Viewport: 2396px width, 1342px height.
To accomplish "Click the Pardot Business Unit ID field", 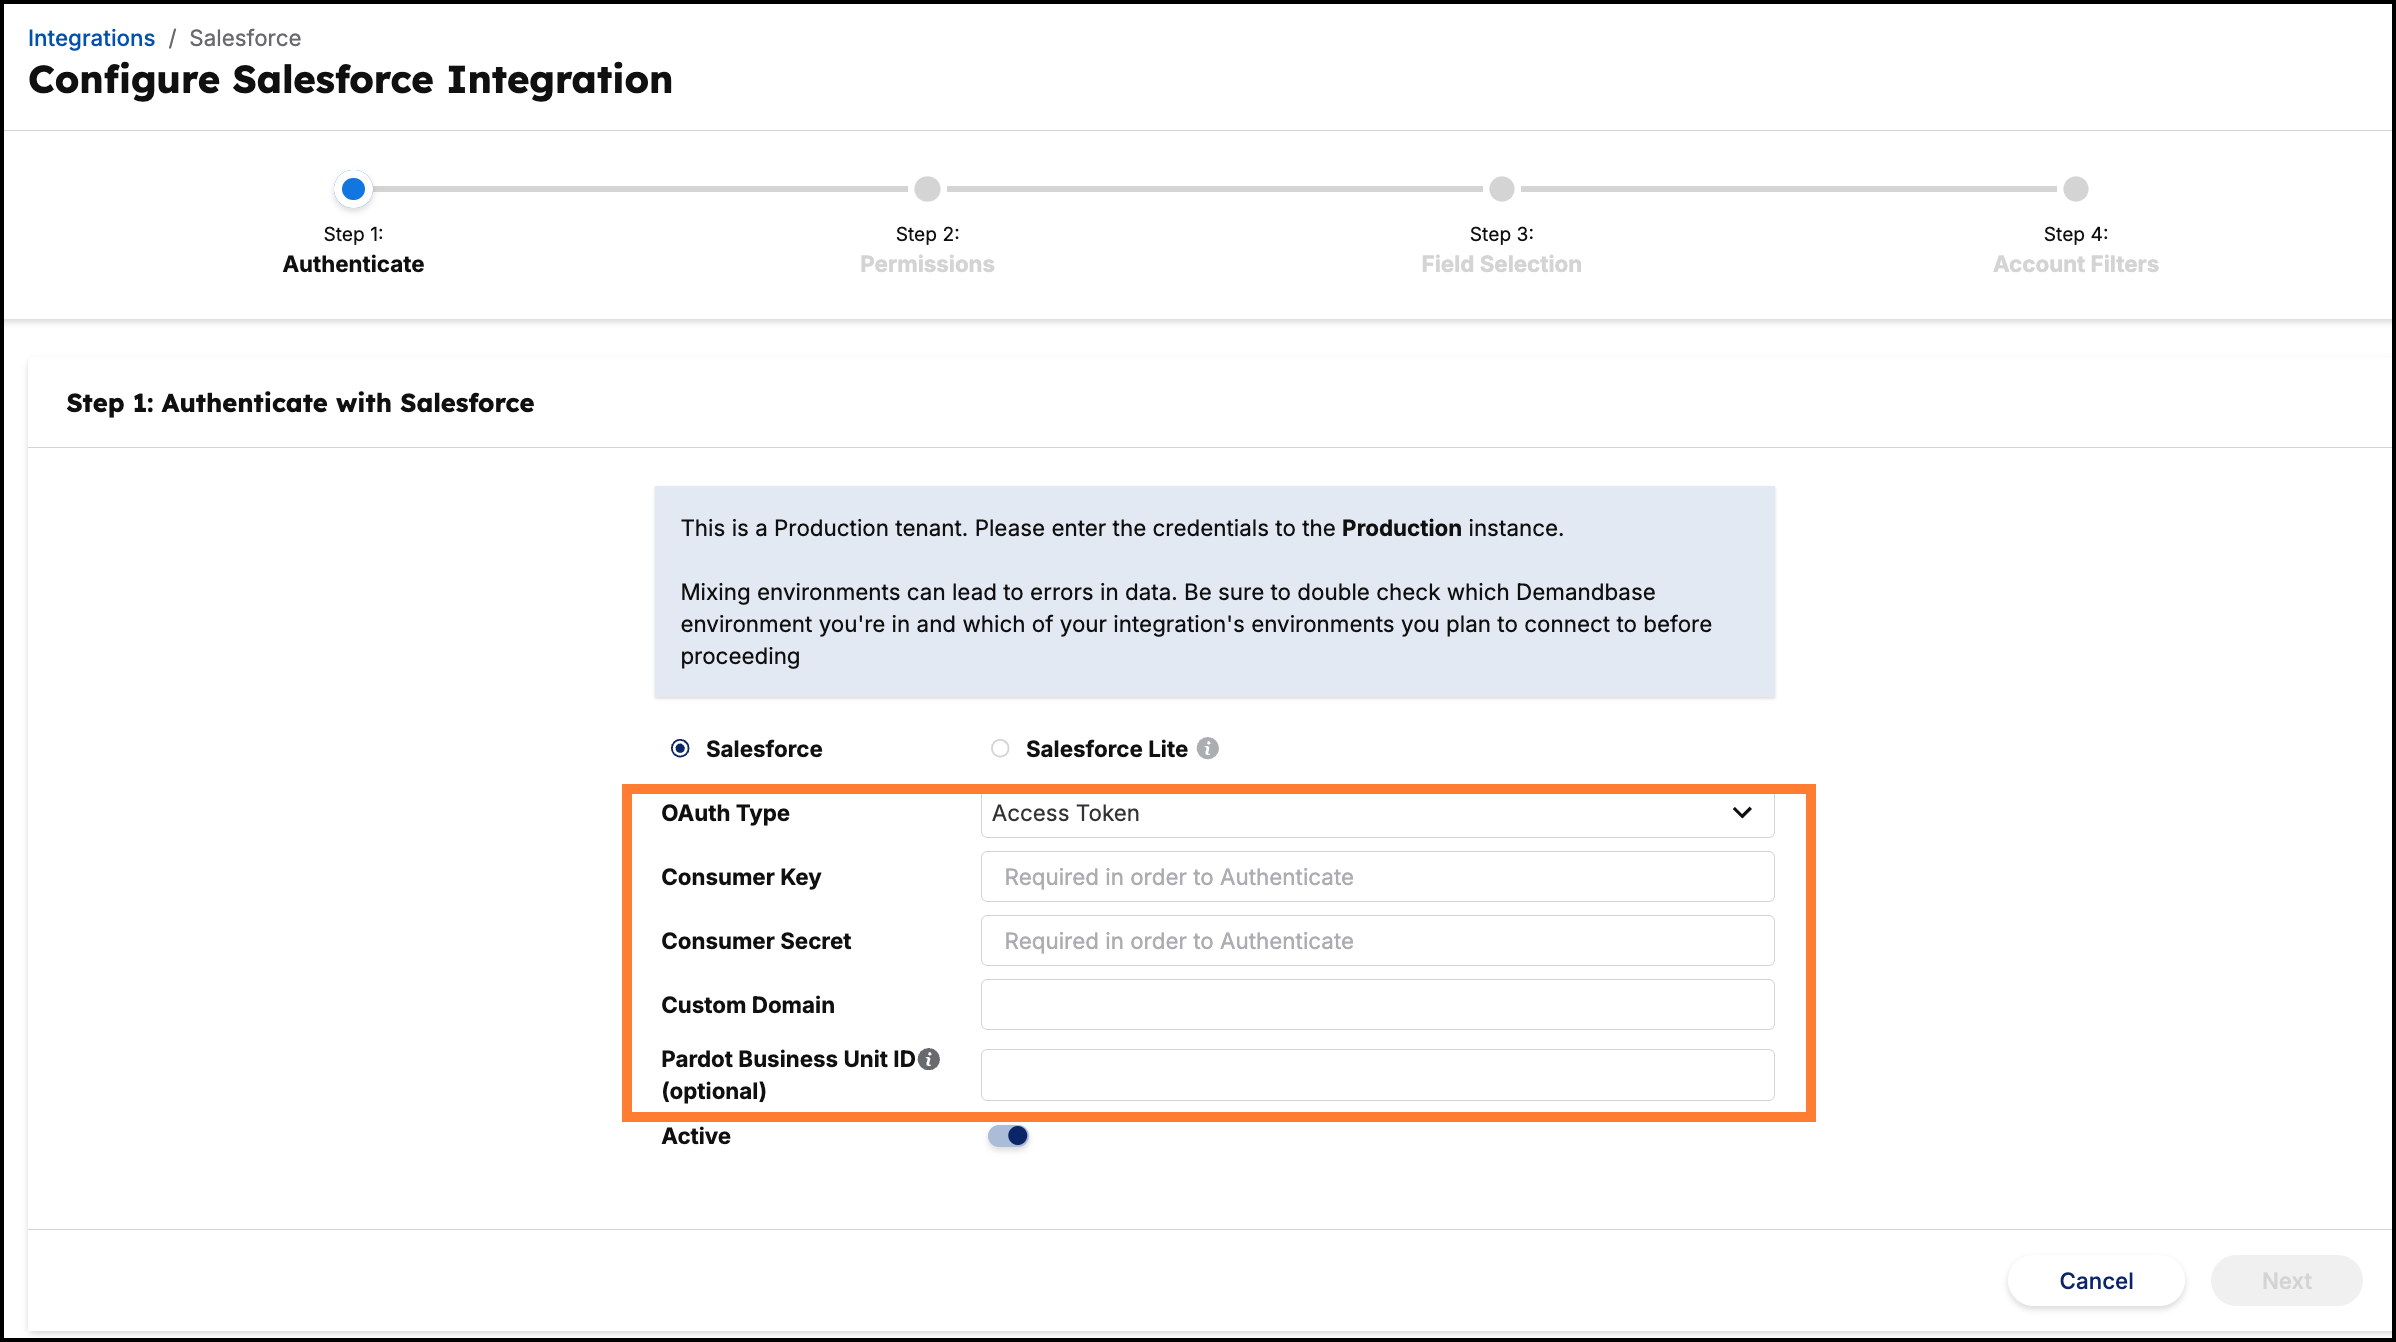I will point(1377,1075).
